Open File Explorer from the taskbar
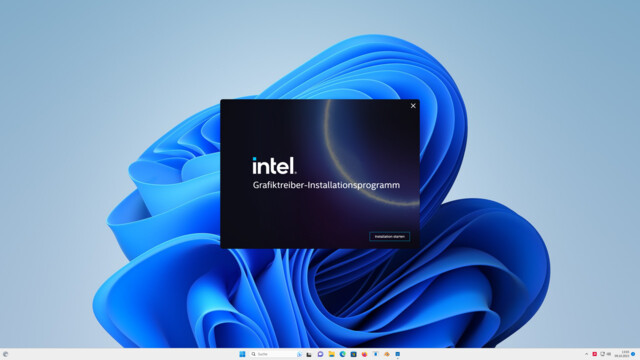Image resolution: width=640 pixels, height=360 pixels. [331, 354]
